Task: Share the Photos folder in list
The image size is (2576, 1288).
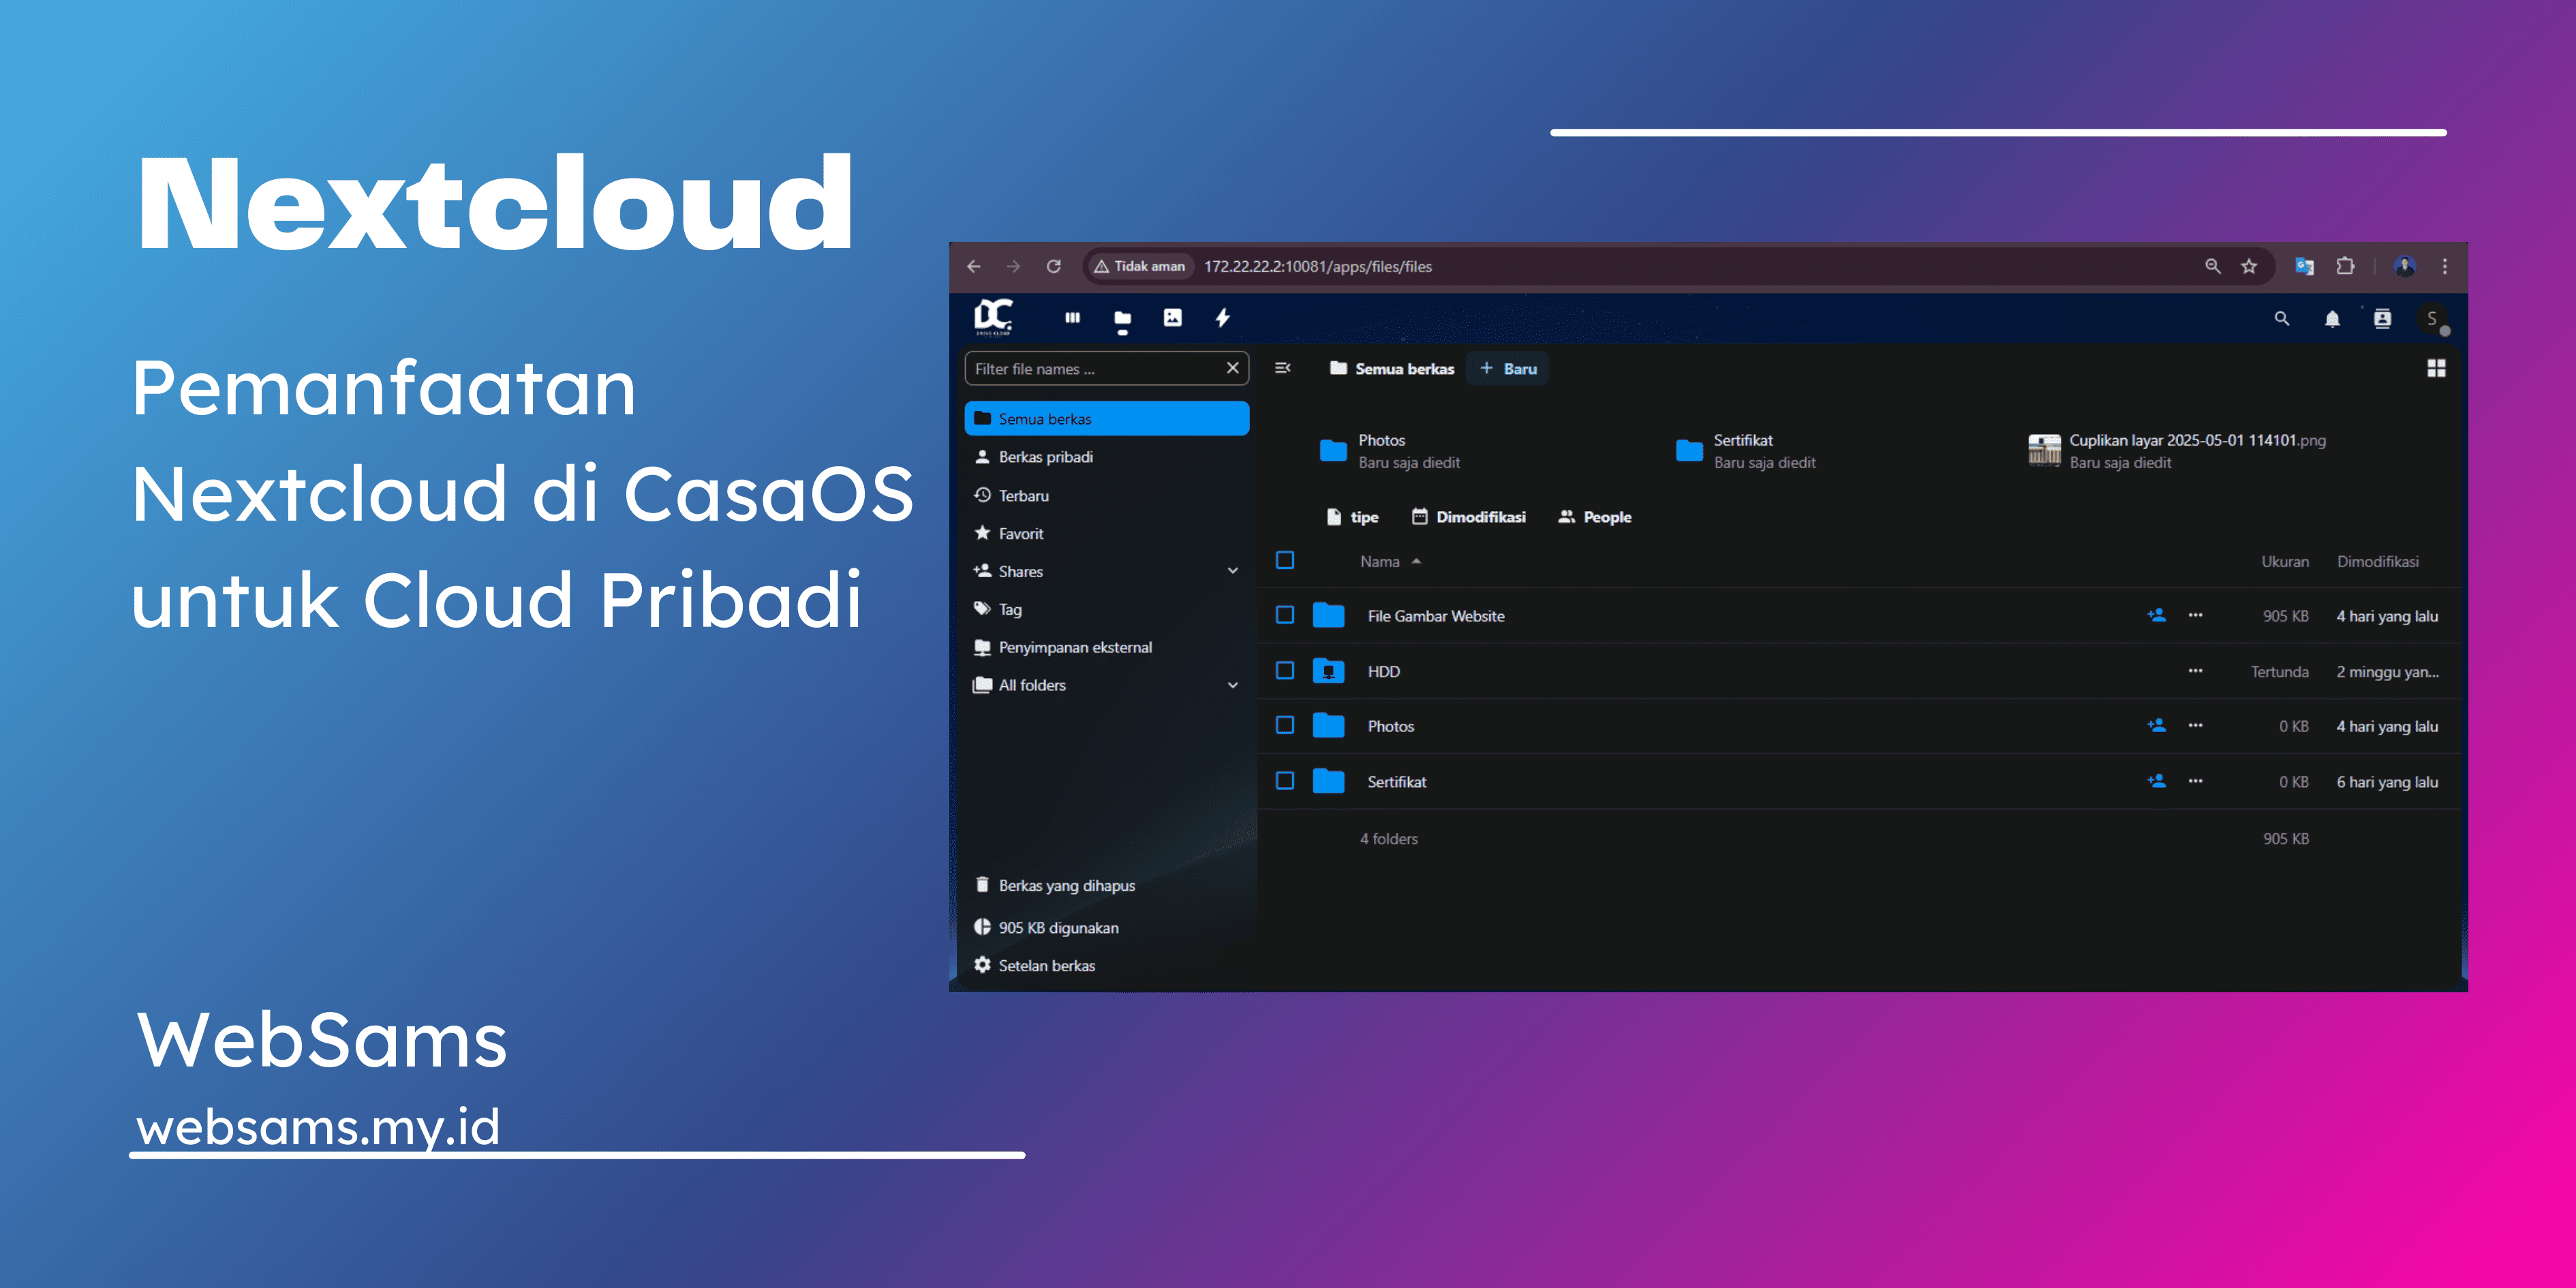Action: (x=2156, y=725)
